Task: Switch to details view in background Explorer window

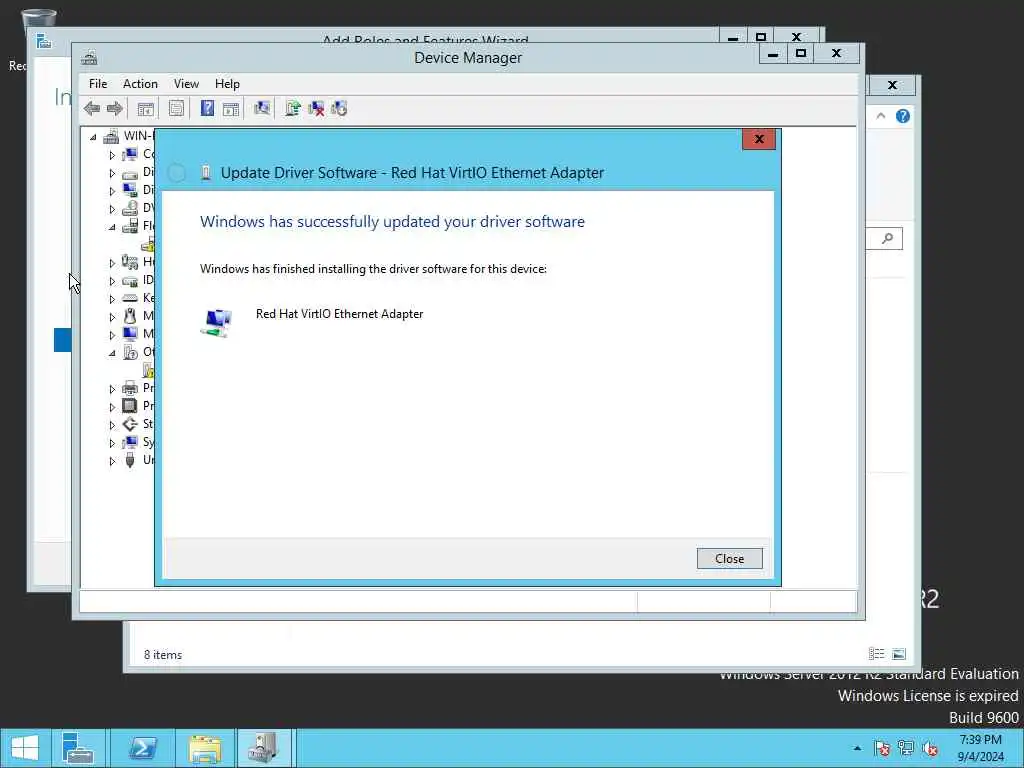Action: (x=876, y=654)
